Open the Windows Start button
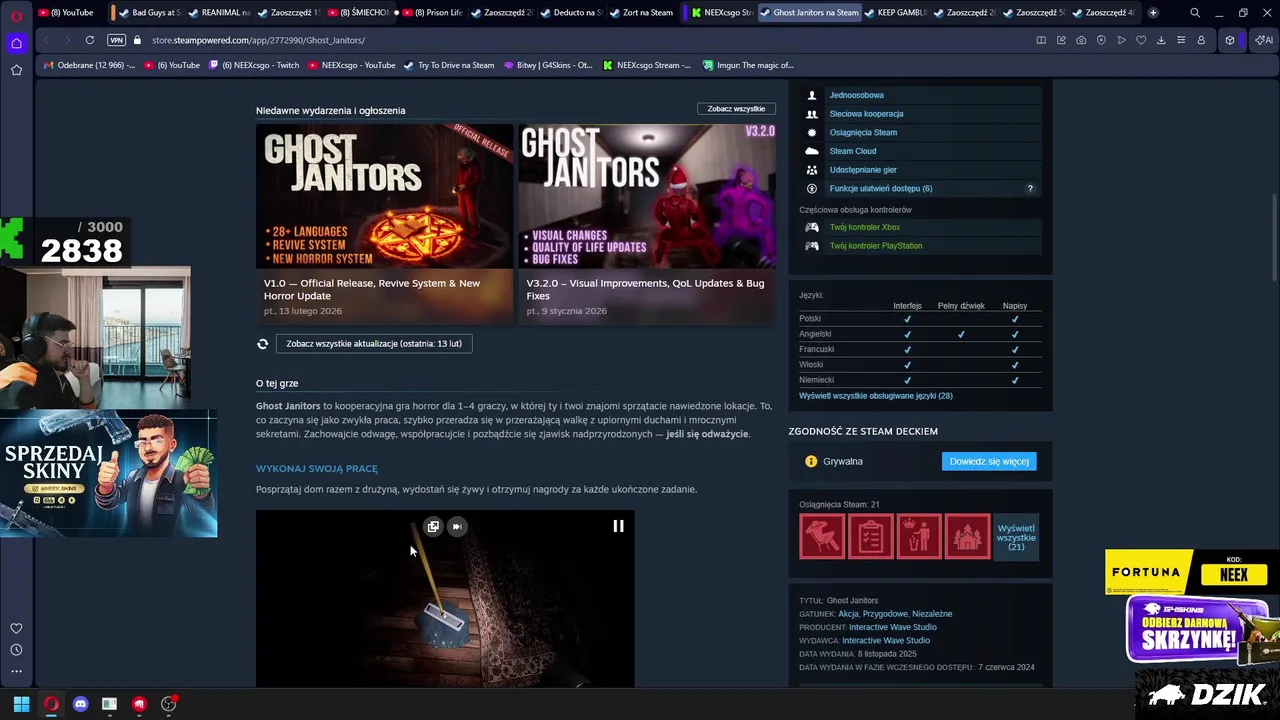The width and height of the screenshot is (1280, 720). (21, 704)
